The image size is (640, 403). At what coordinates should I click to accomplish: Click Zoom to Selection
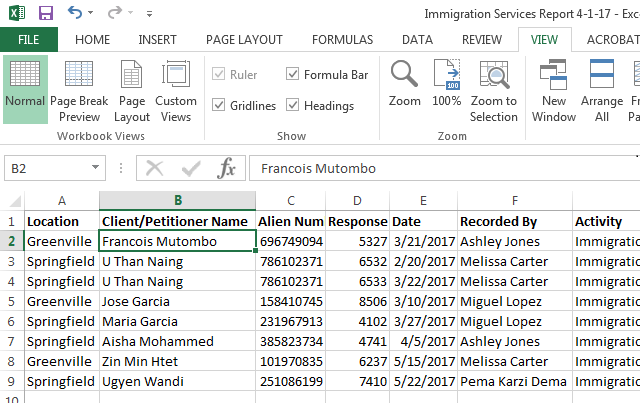[x=494, y=90]
